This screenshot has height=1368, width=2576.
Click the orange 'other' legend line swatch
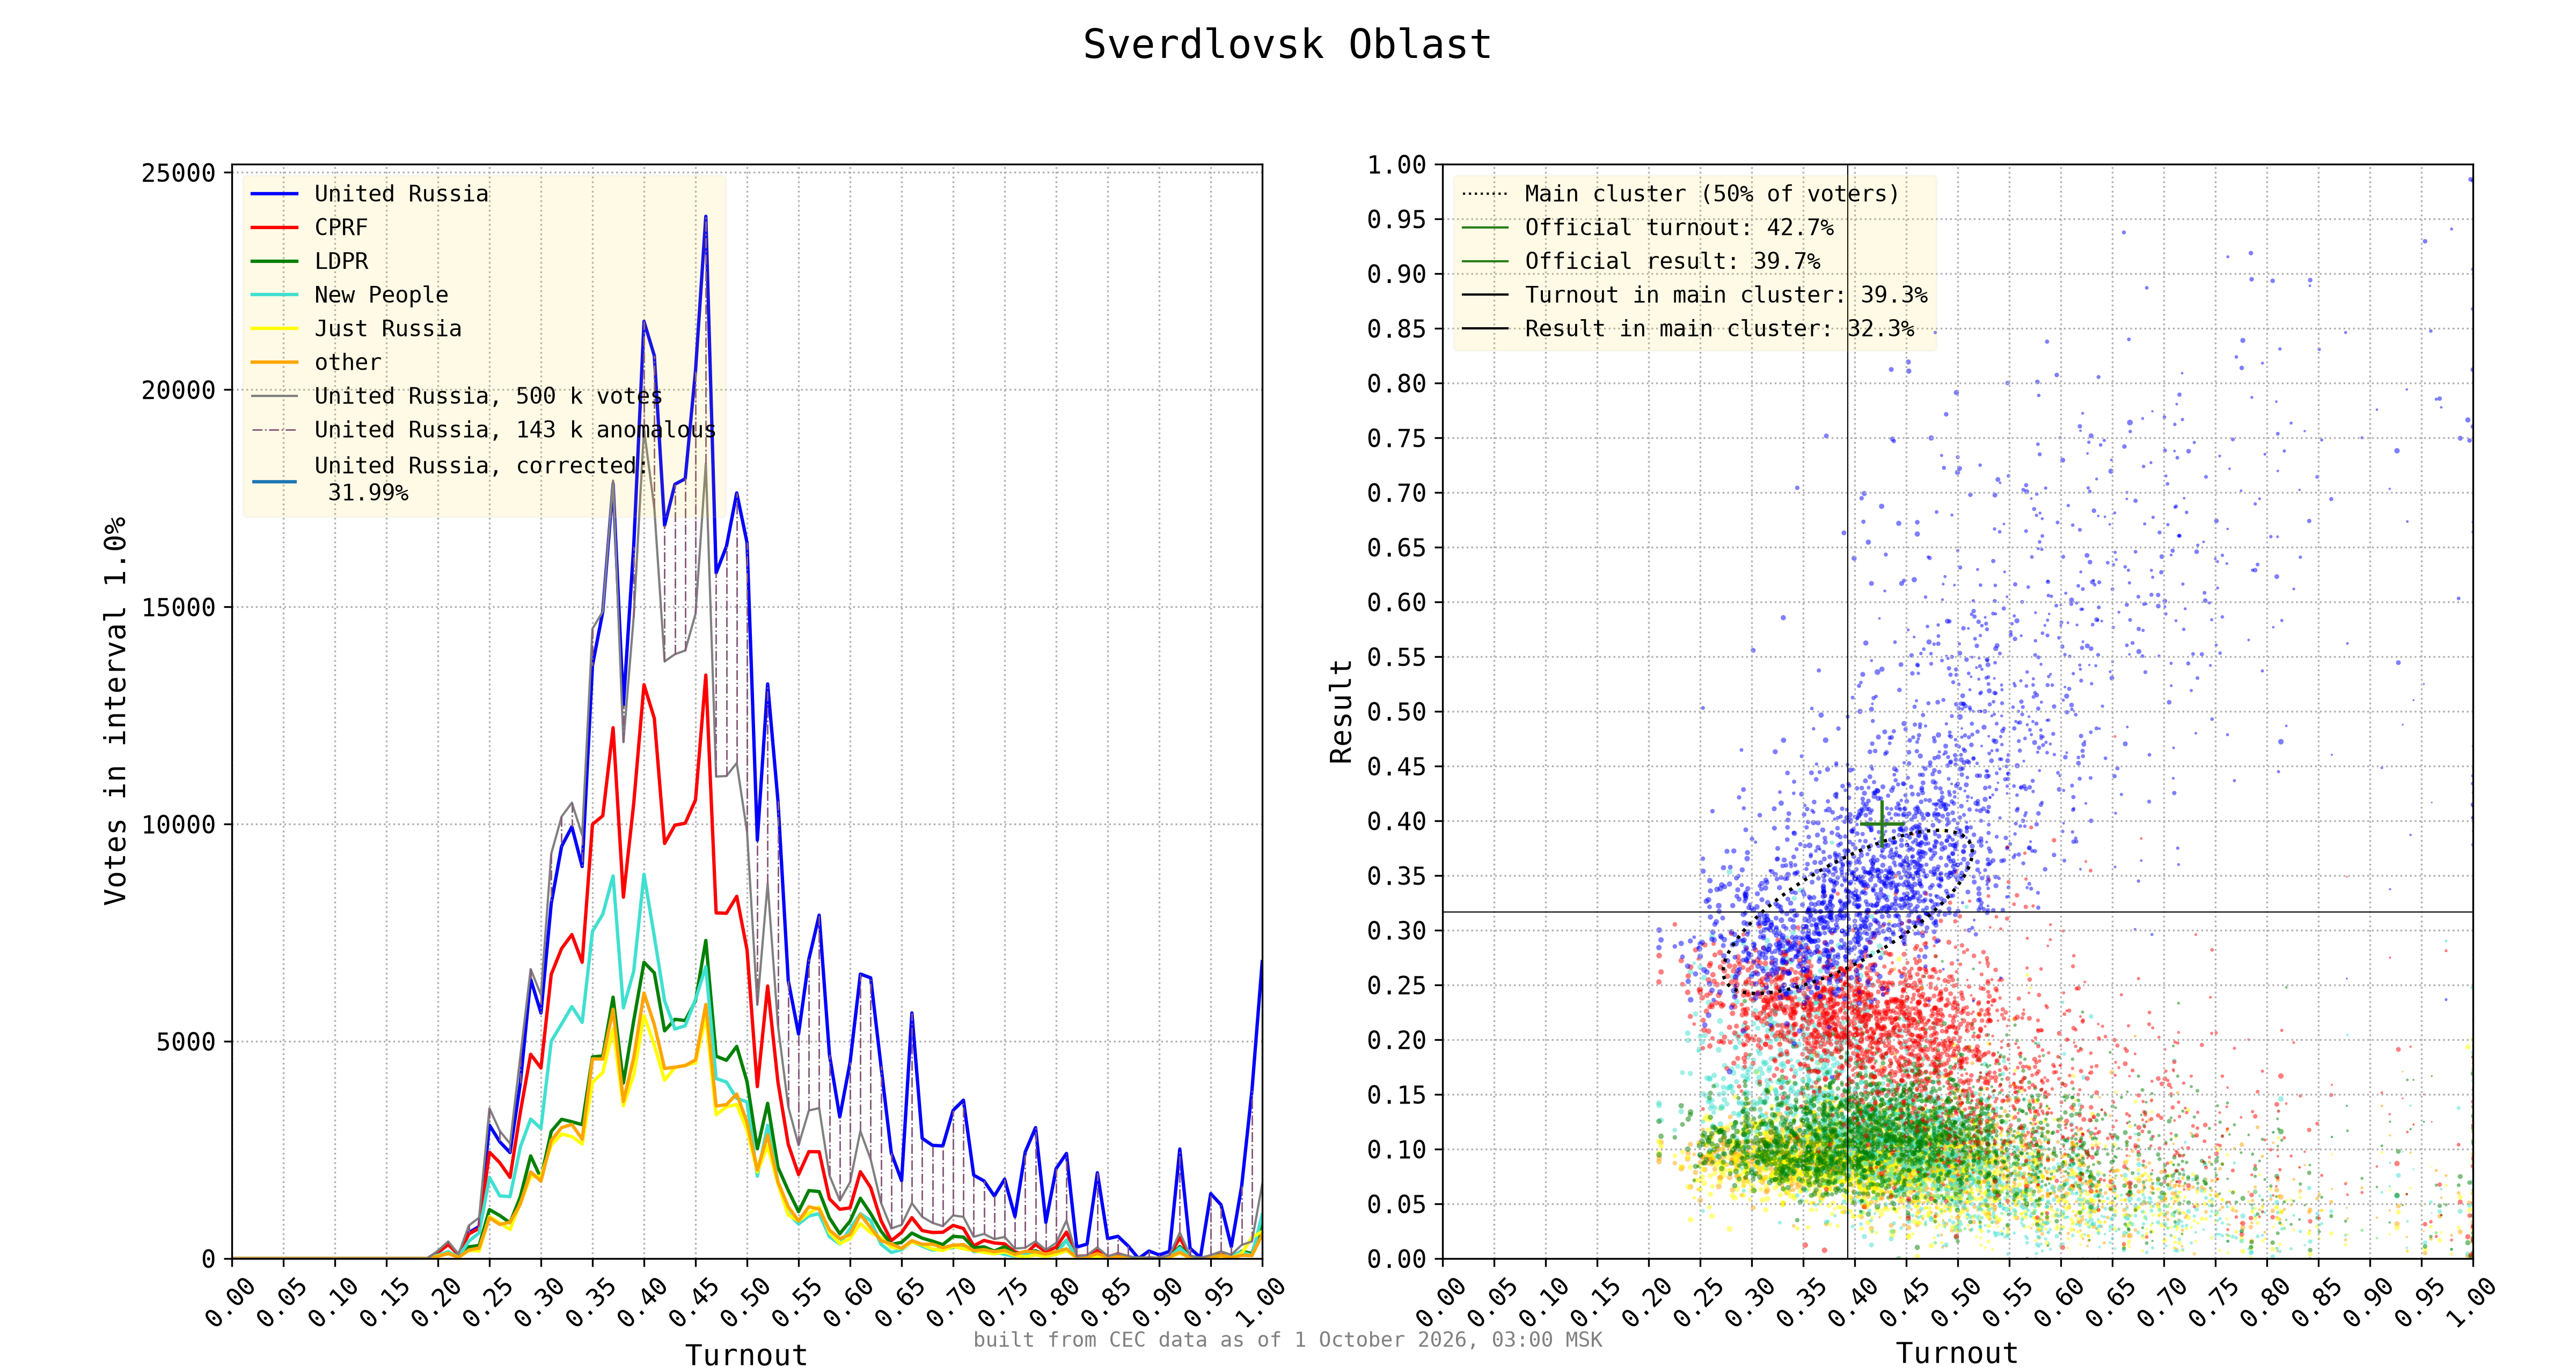coord(275,362)
